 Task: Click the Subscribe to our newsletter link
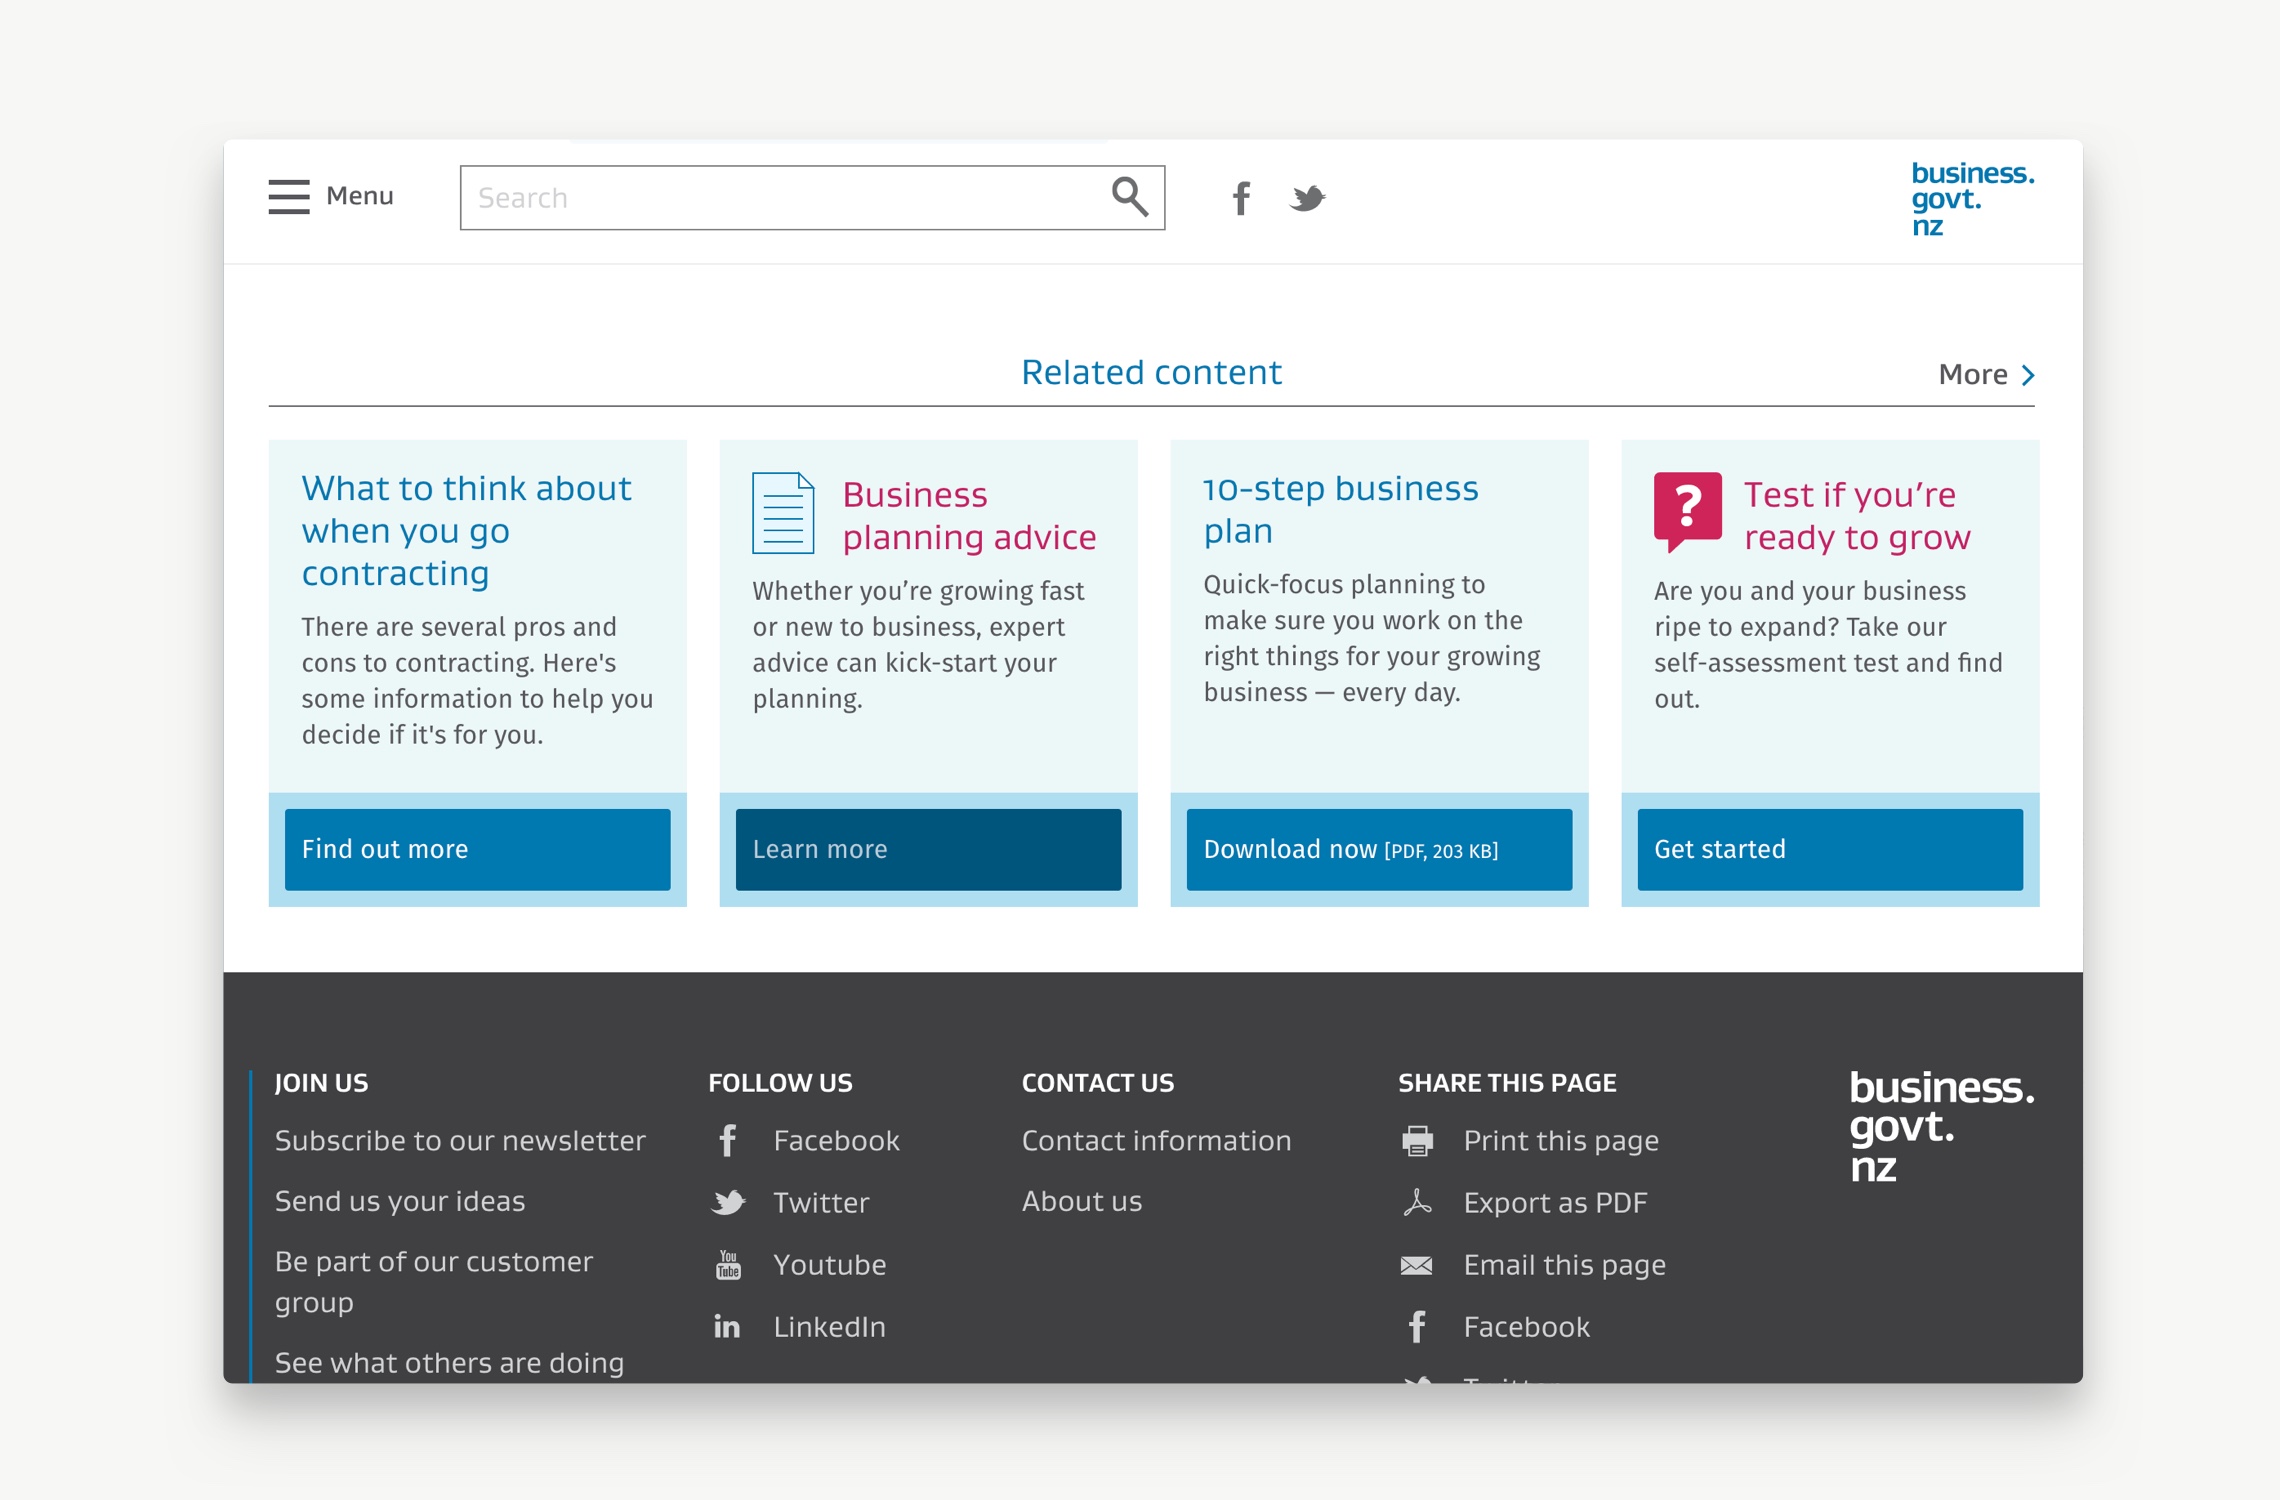(x=460, y=1140)
